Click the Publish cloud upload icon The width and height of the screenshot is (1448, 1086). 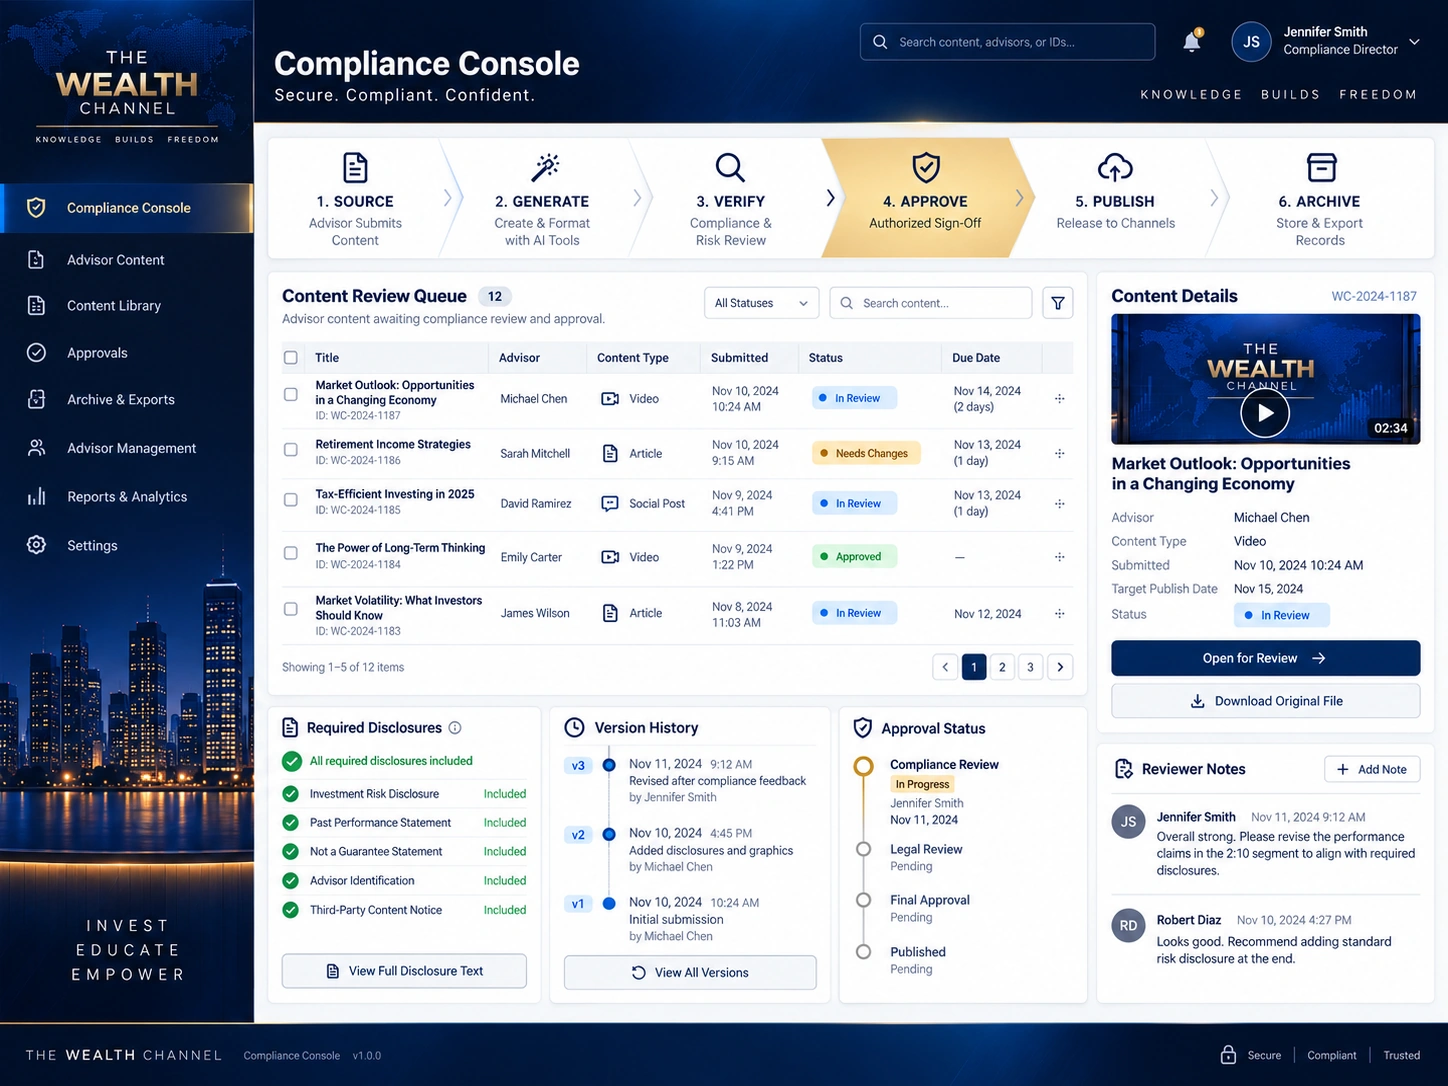pos(1115,167)
